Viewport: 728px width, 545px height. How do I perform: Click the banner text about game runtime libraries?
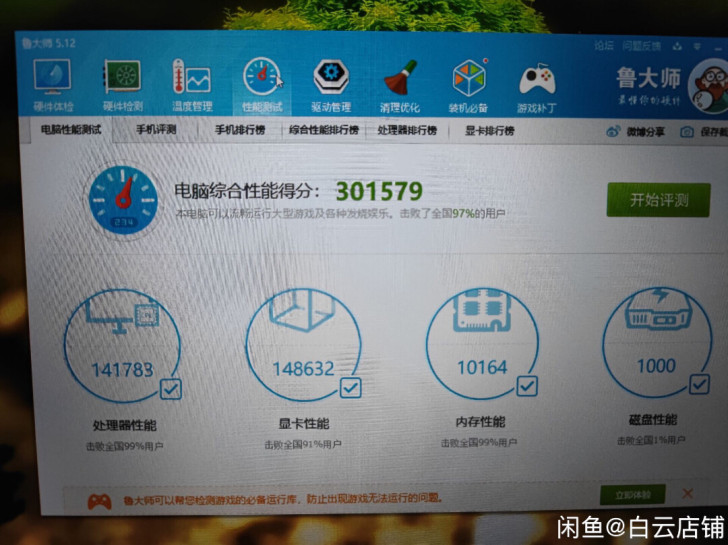[x=282, y=499]
